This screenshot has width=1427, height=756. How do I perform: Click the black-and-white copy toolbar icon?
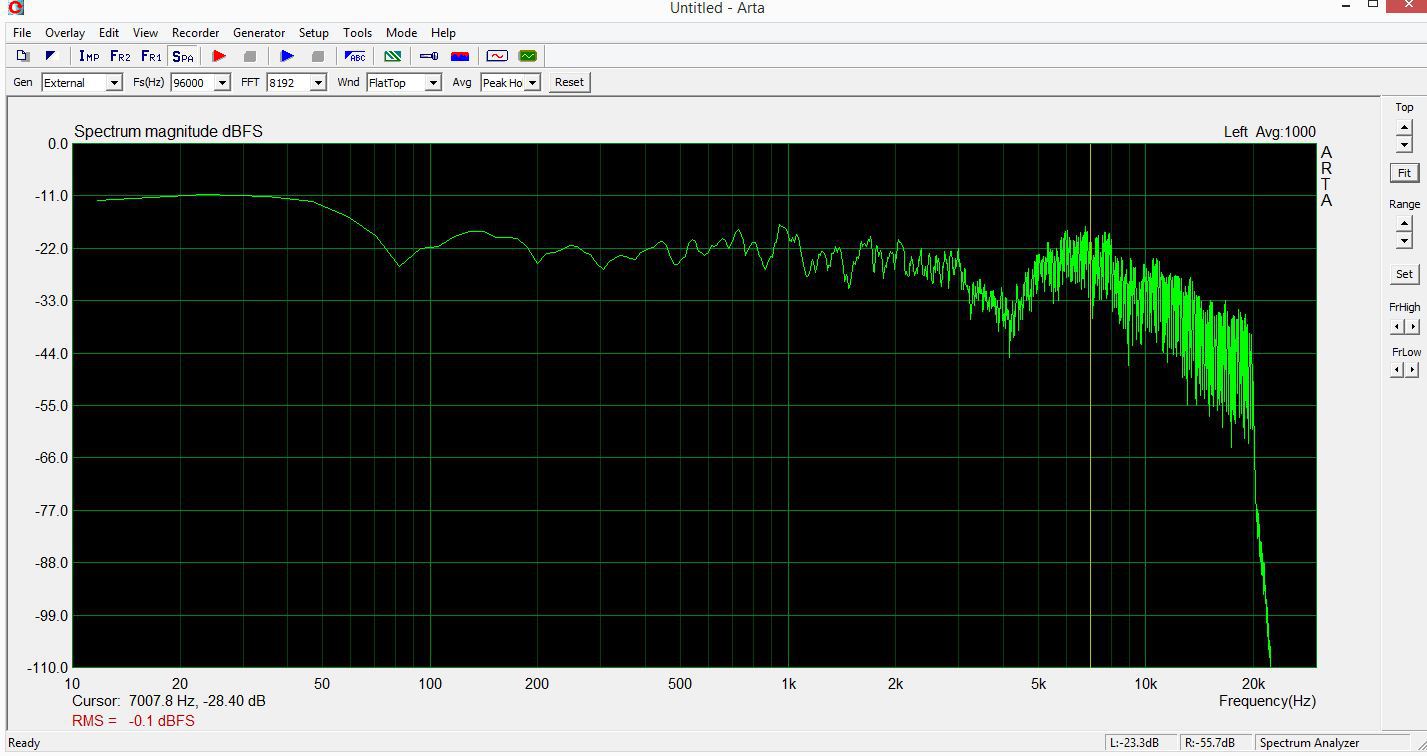point(51,56)
